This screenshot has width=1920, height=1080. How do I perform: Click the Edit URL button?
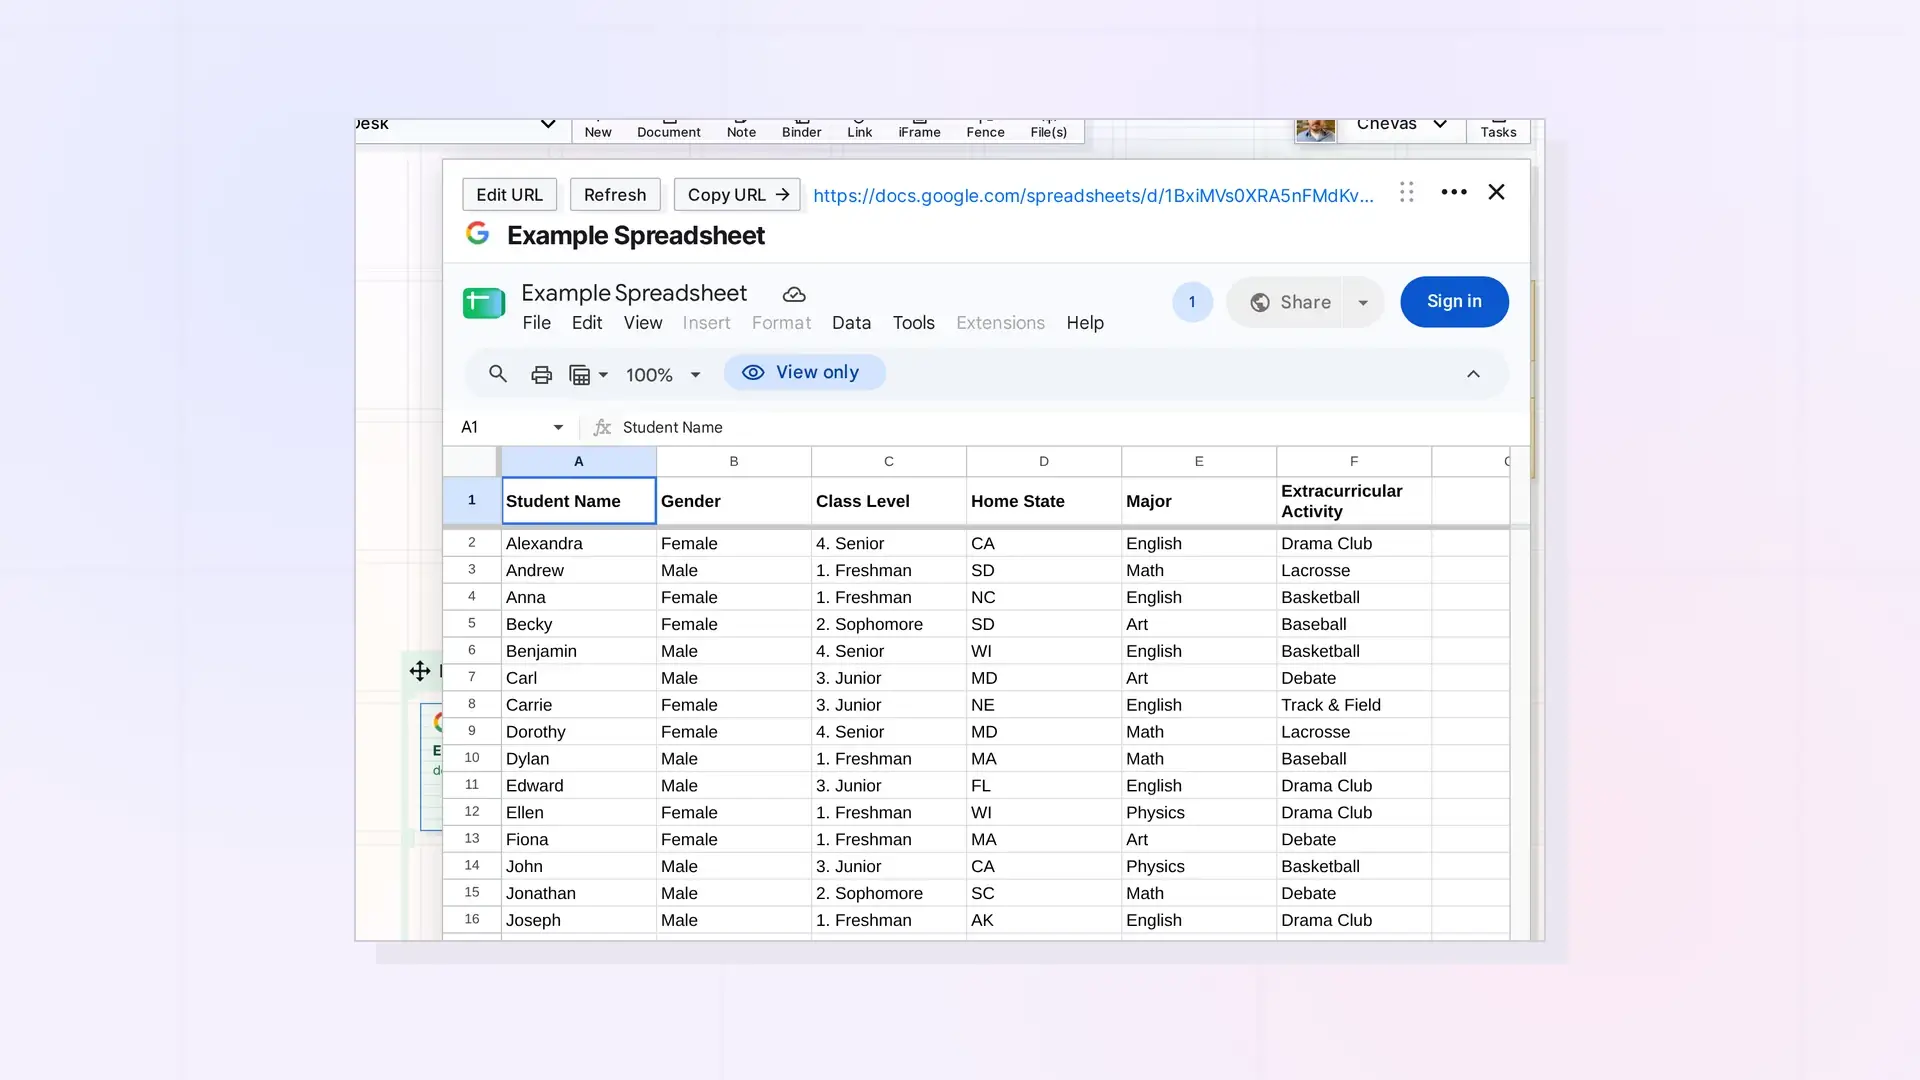(x=509, y=195)
